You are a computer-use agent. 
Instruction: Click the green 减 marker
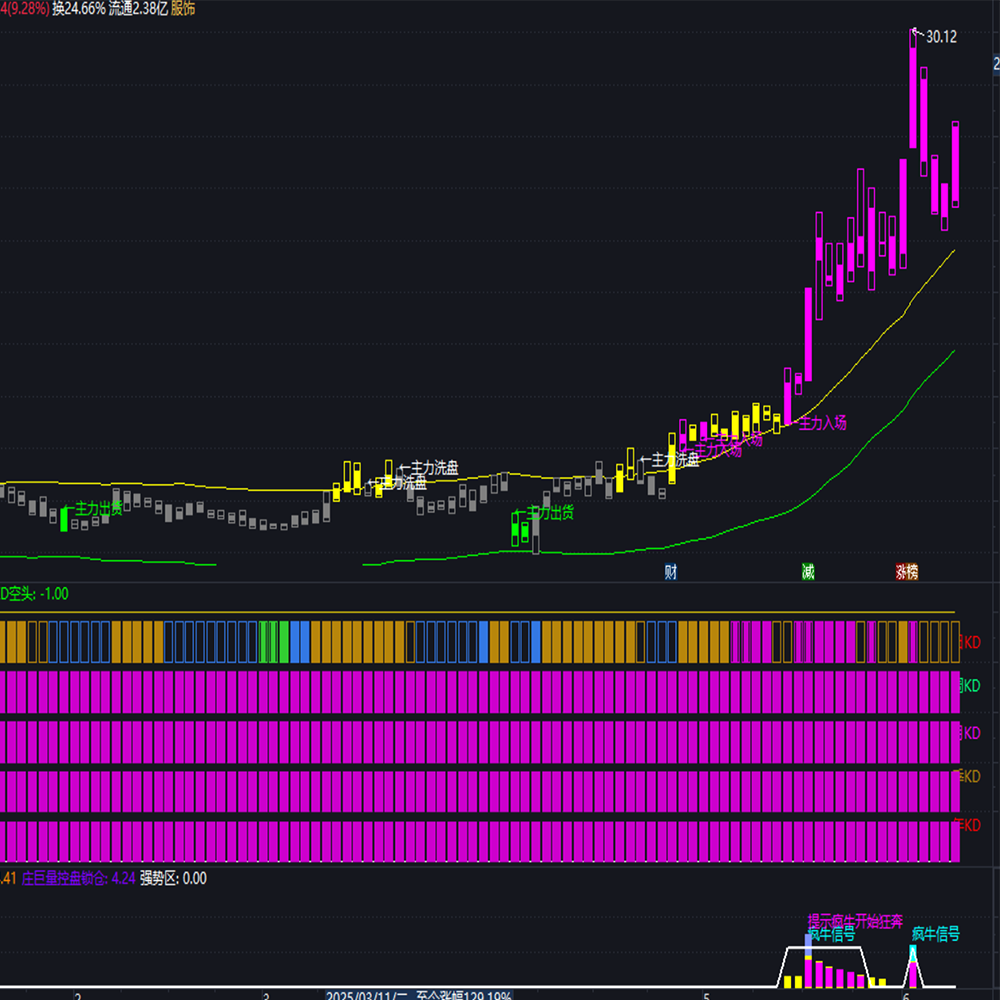(x=808, y=572)
